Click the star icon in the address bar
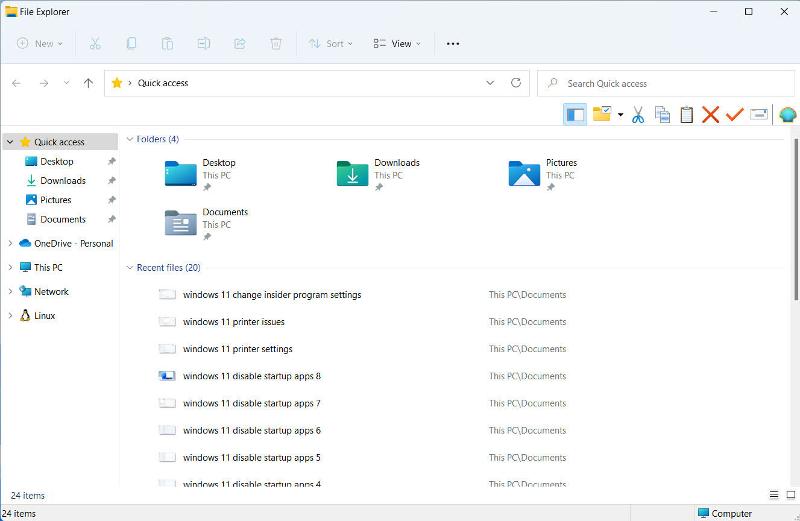Viewport: 800px width, 521px height. pyautogui.click(x=117, y=83)
